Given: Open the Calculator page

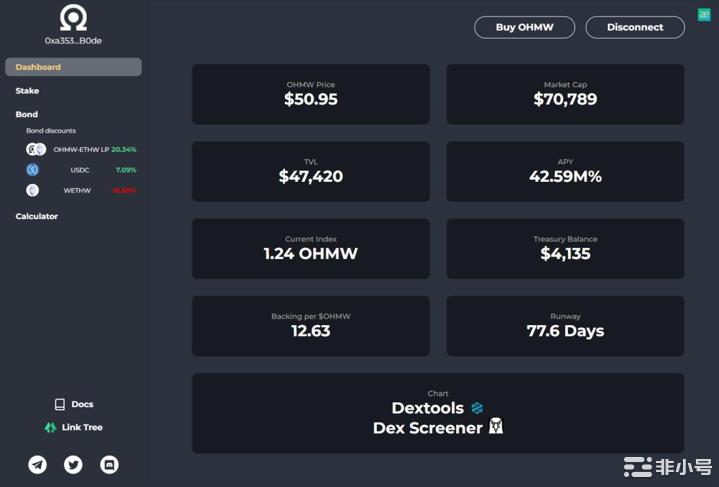Looking at the screenshot, I should click(x=37, y=216).
